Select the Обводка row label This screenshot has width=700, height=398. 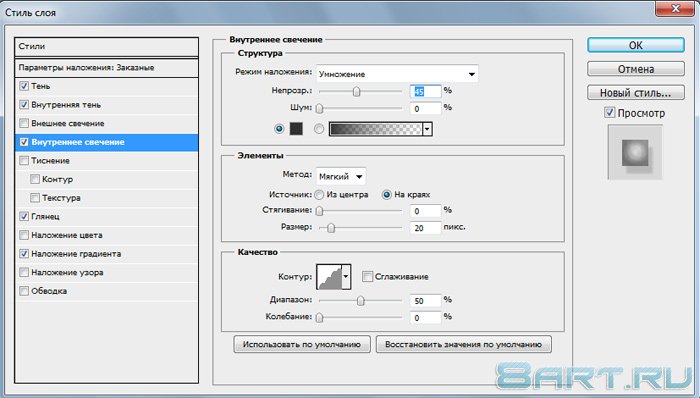[x=49, y=291]
